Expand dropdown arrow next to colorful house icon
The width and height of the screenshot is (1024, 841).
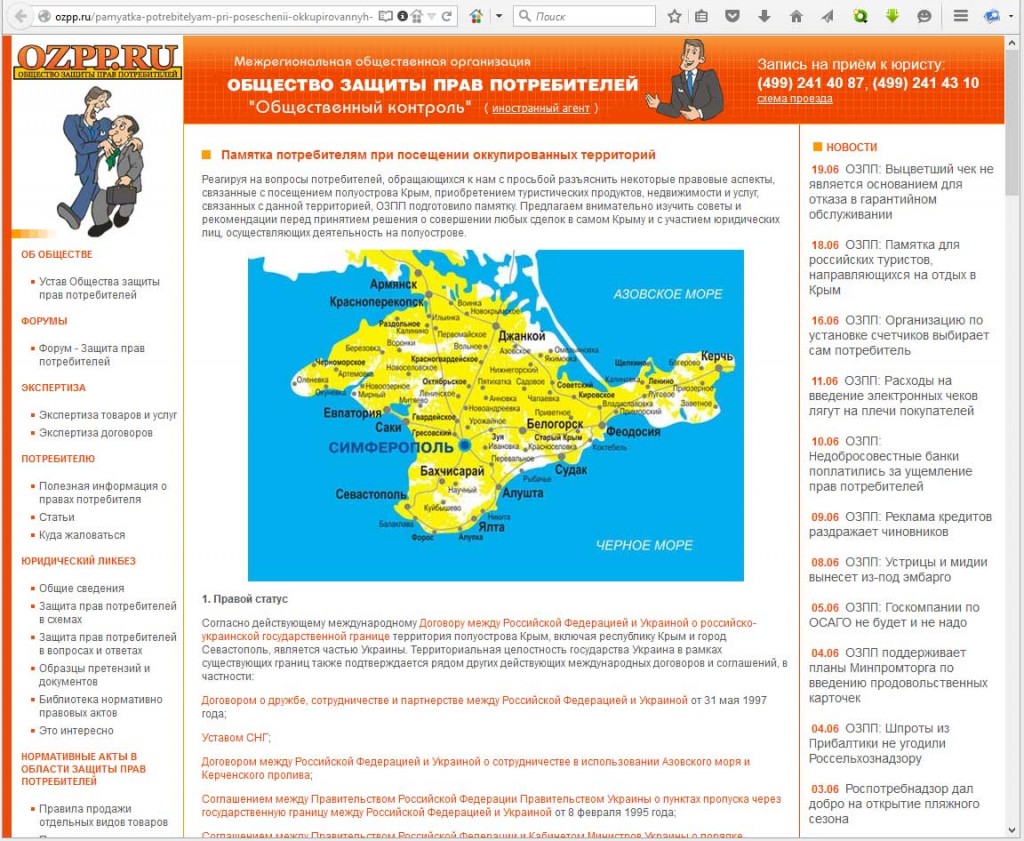[x=498, y=16]
